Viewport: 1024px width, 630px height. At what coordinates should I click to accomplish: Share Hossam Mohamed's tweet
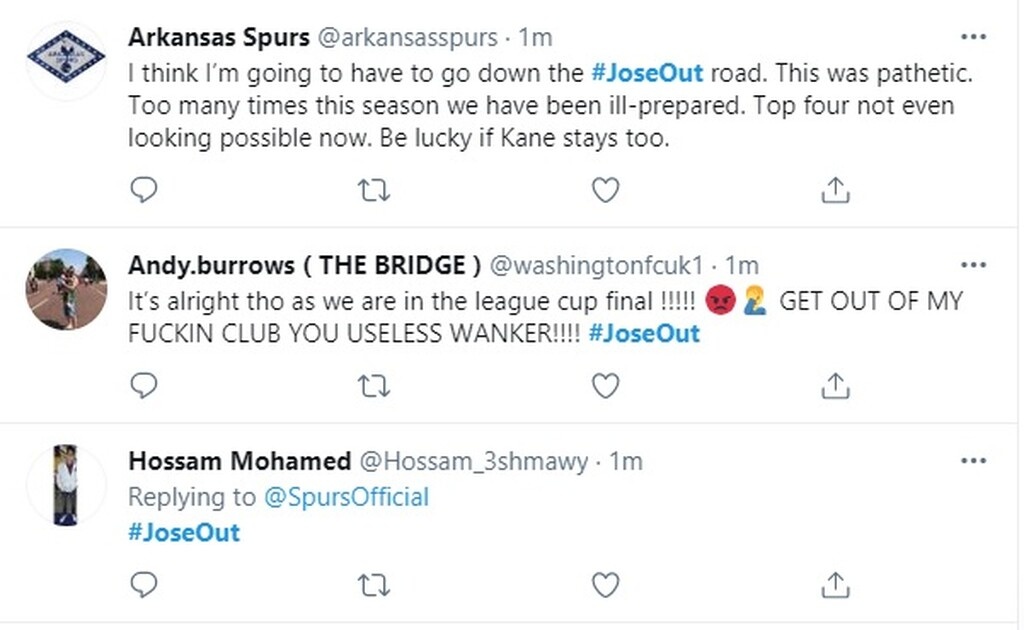pyautogui.click(x=836, y=583)
